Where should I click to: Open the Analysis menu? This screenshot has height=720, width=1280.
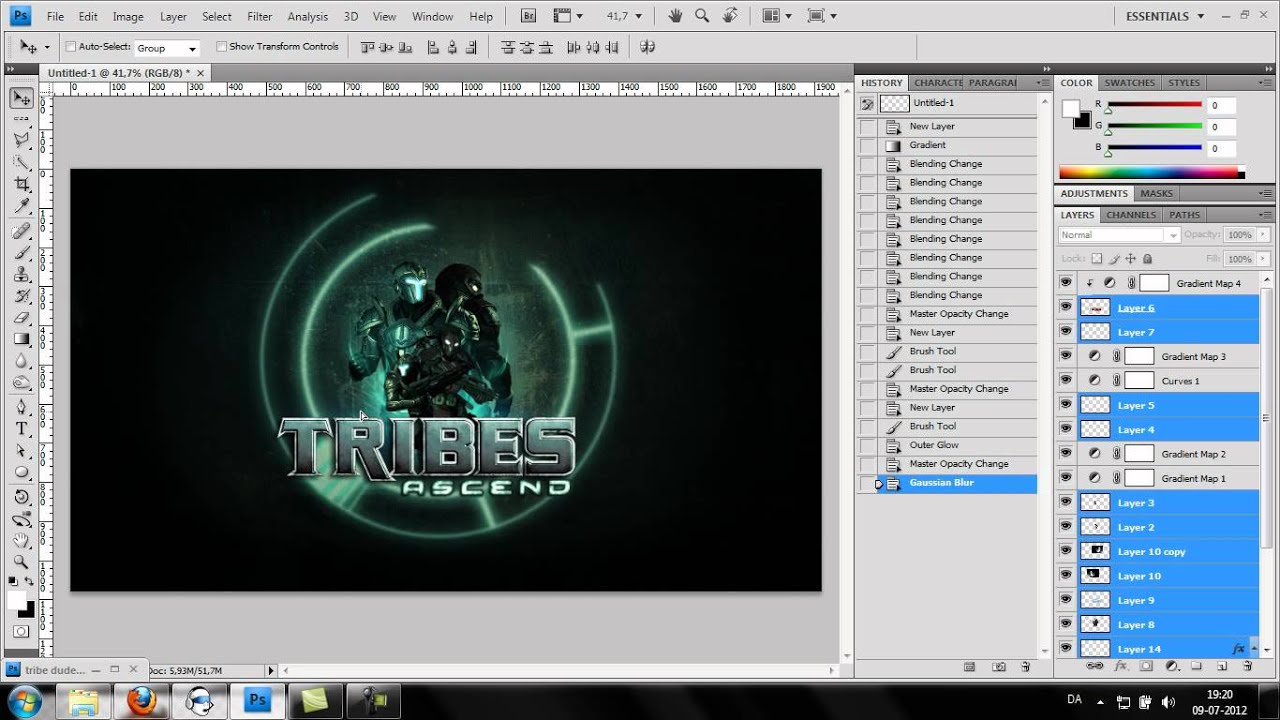pos(308,17)
